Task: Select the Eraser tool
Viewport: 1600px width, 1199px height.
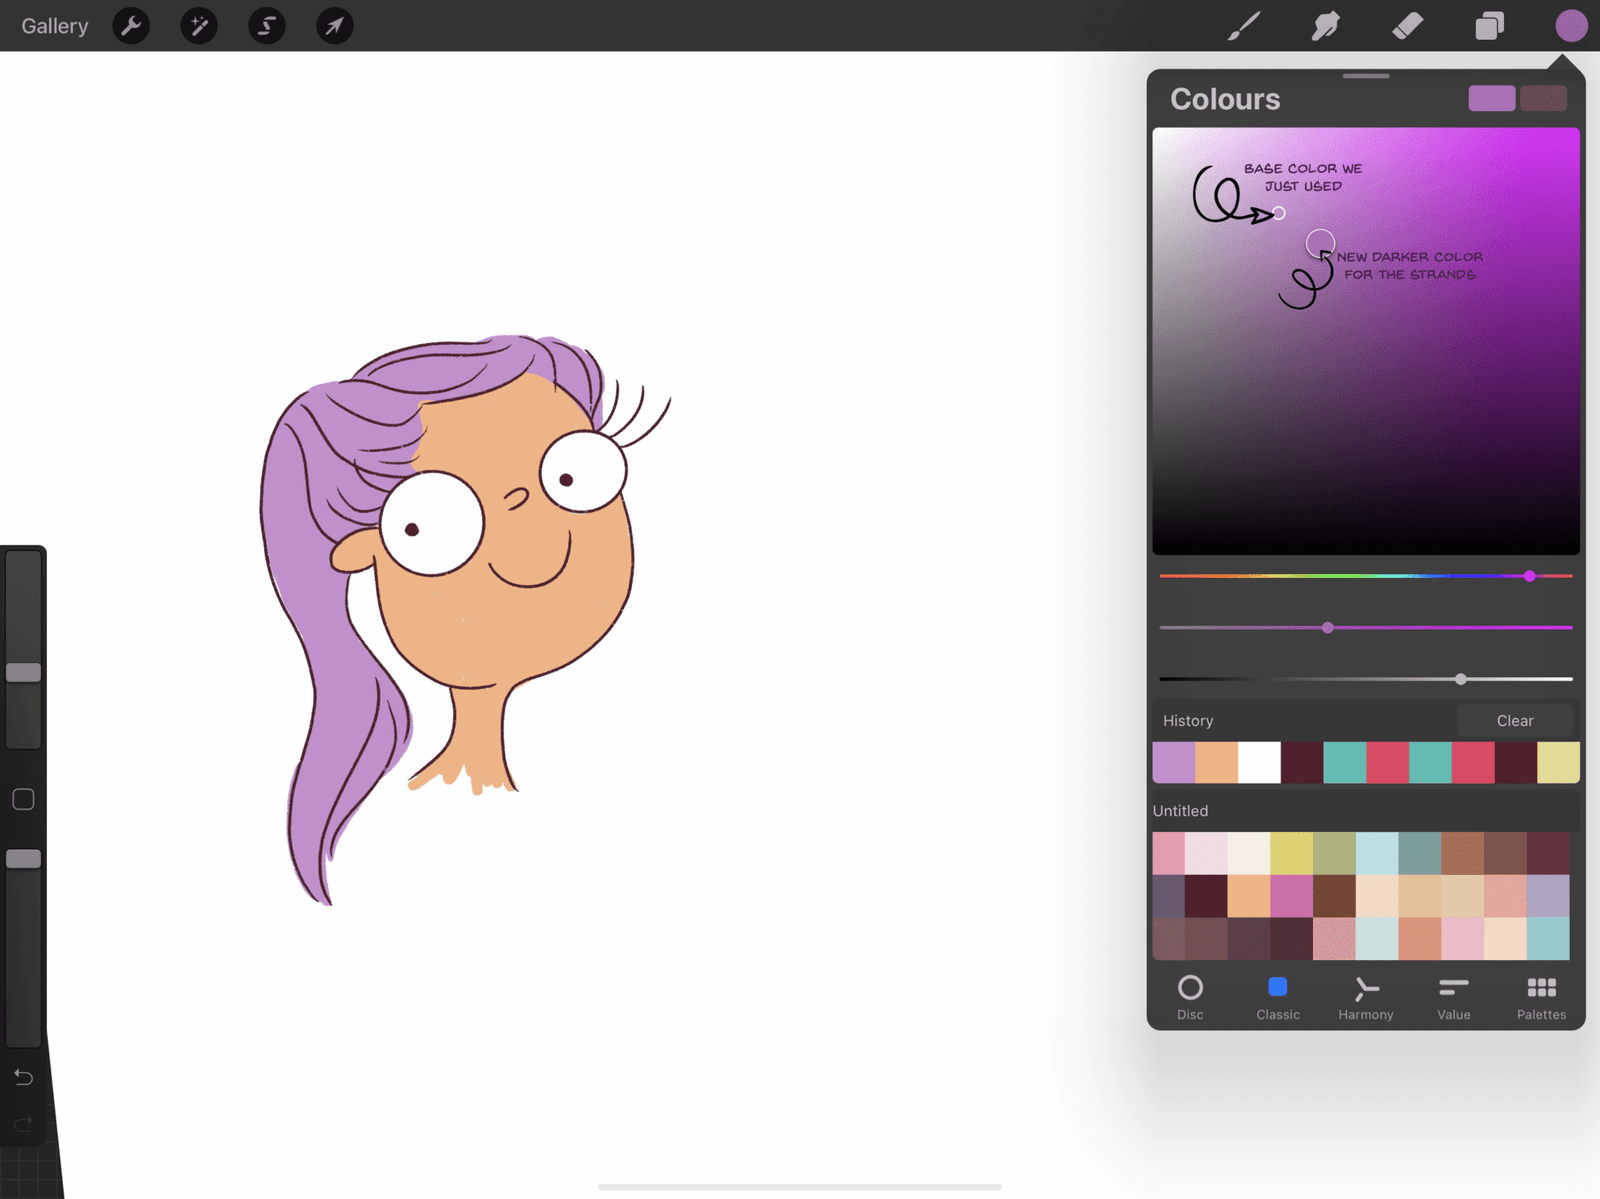Action: 1407,26
